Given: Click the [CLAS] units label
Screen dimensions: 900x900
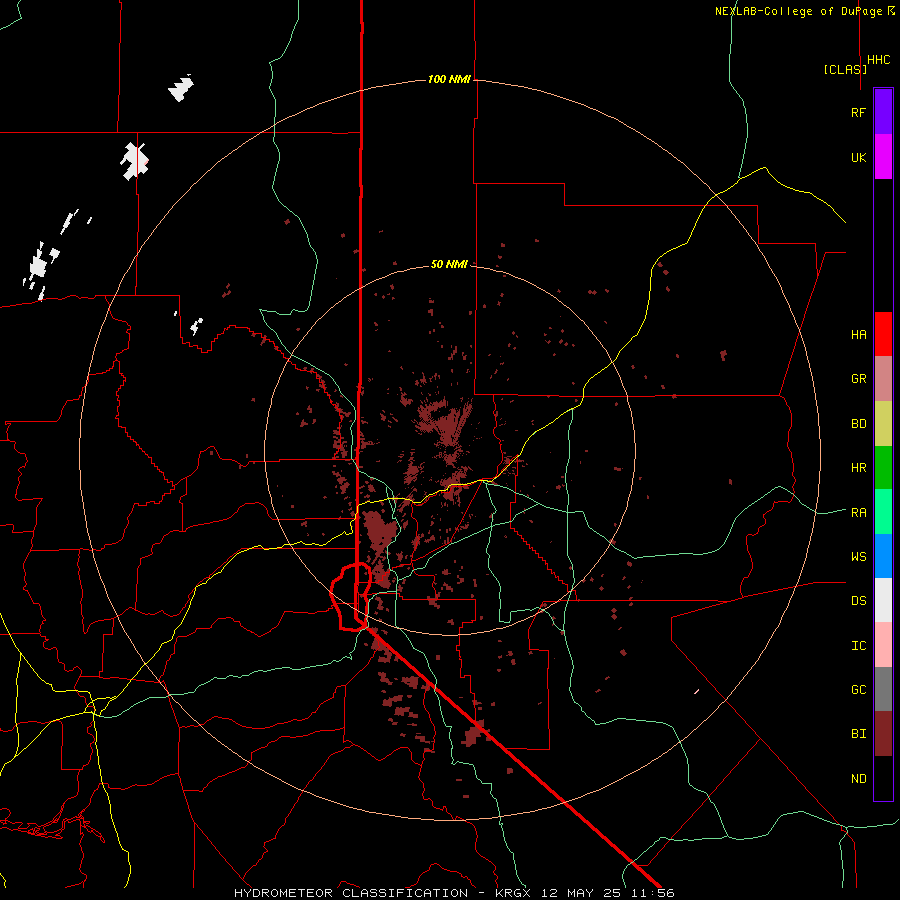Looking at the screenshot, I should pos(845,69).
